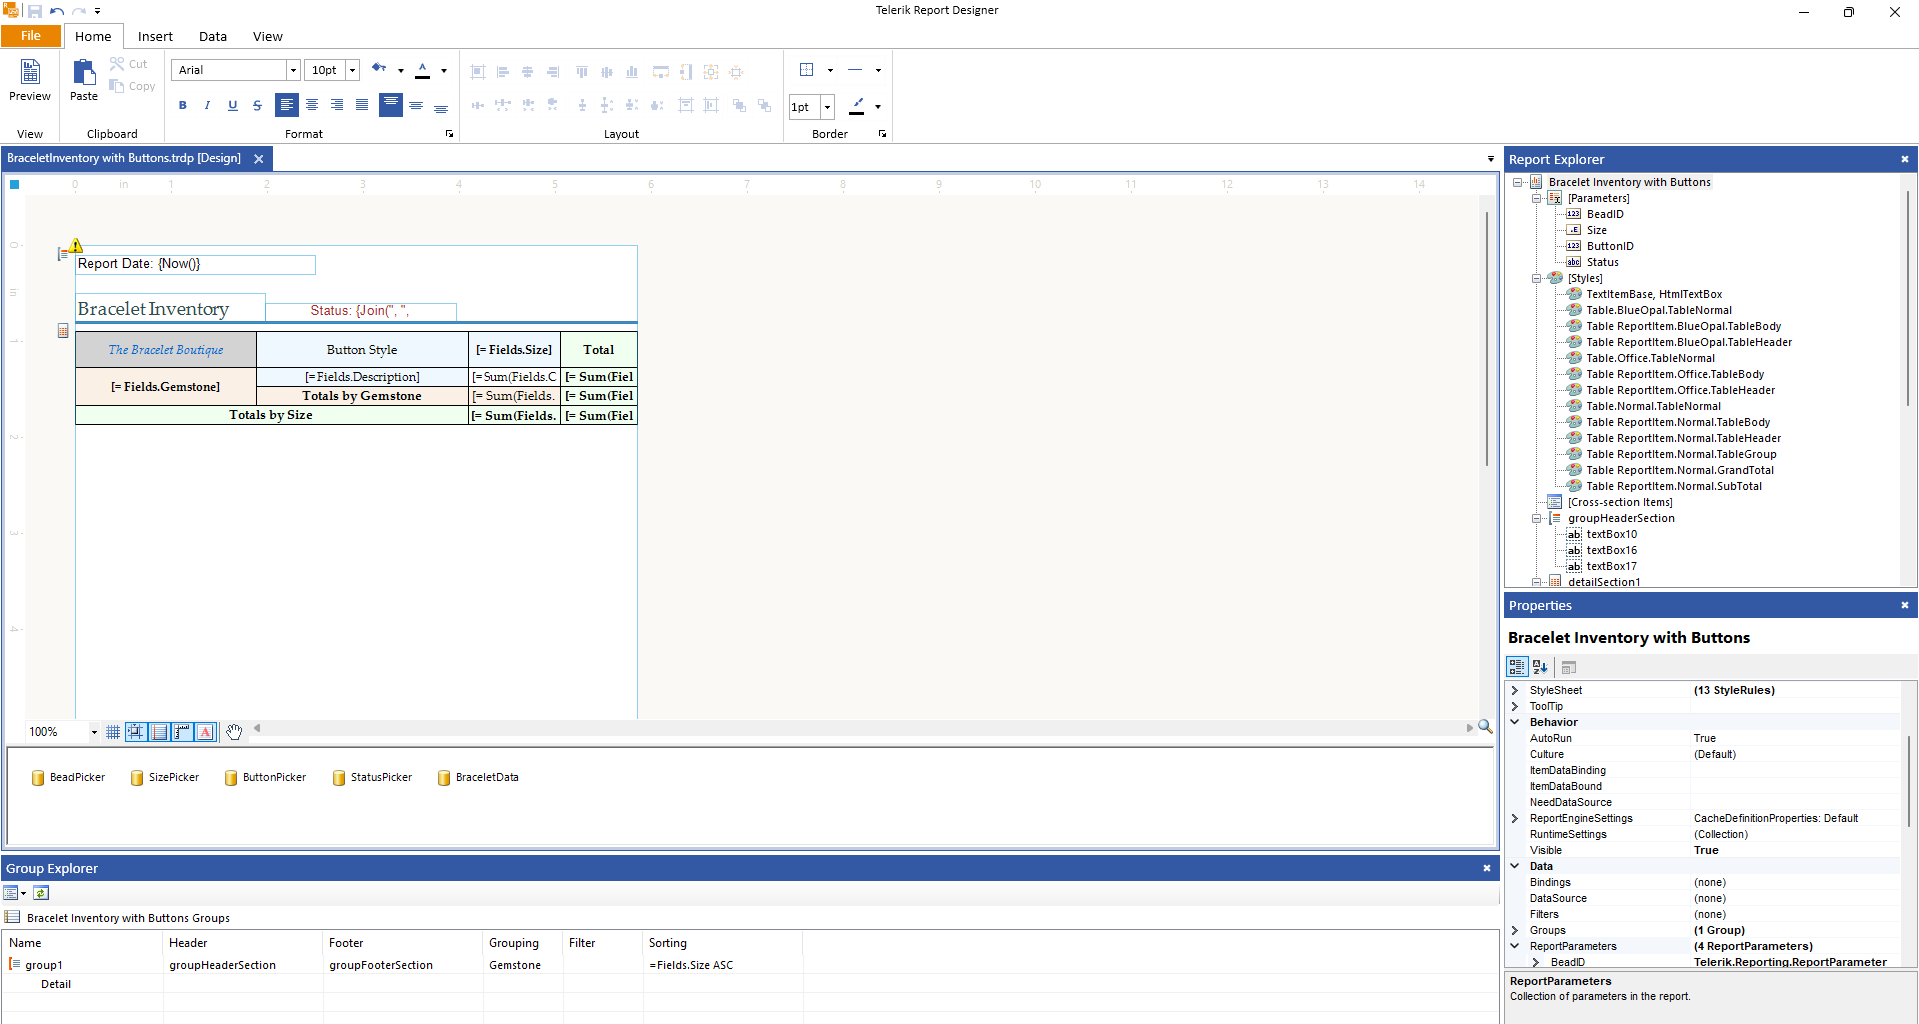This screenshot has height=1024, width=1919.
Task: Open the 100% zoom level dropdown
Action: click(94, 732)
